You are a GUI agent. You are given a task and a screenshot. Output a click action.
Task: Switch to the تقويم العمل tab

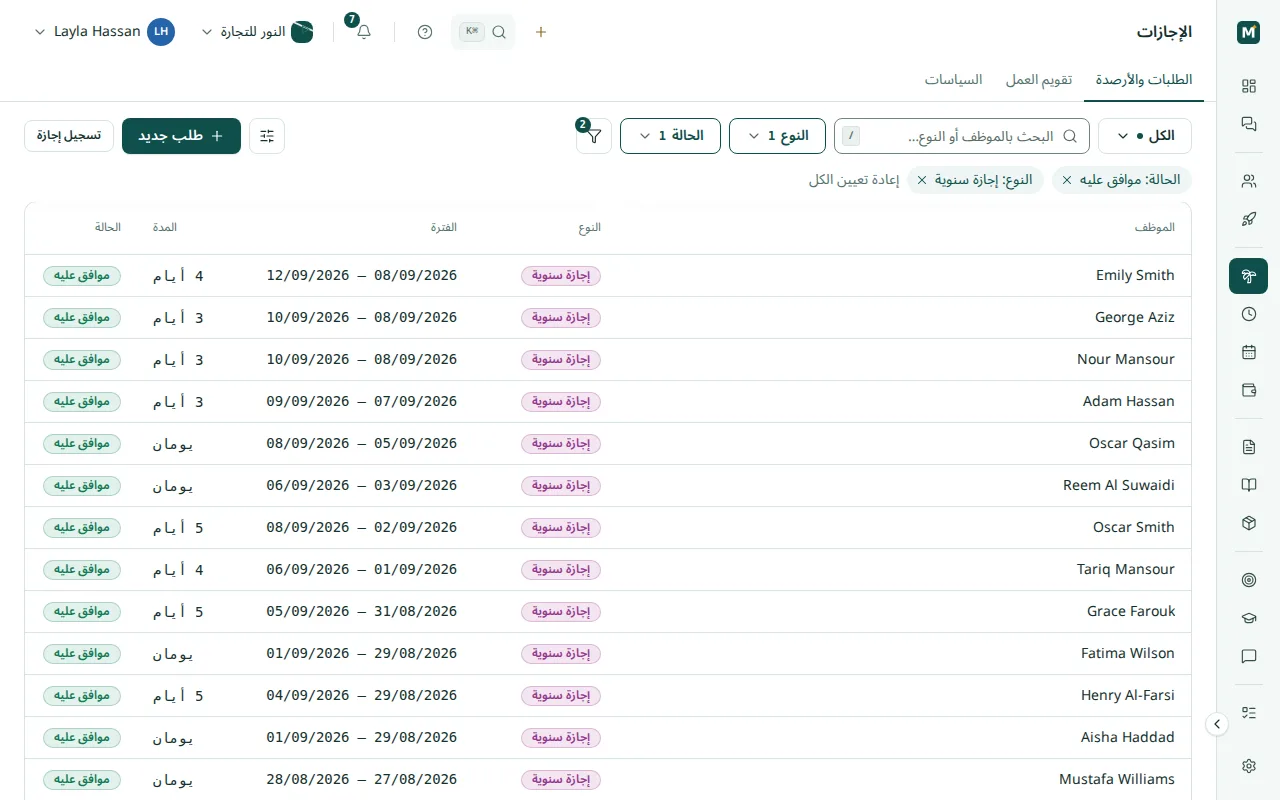1039,80
